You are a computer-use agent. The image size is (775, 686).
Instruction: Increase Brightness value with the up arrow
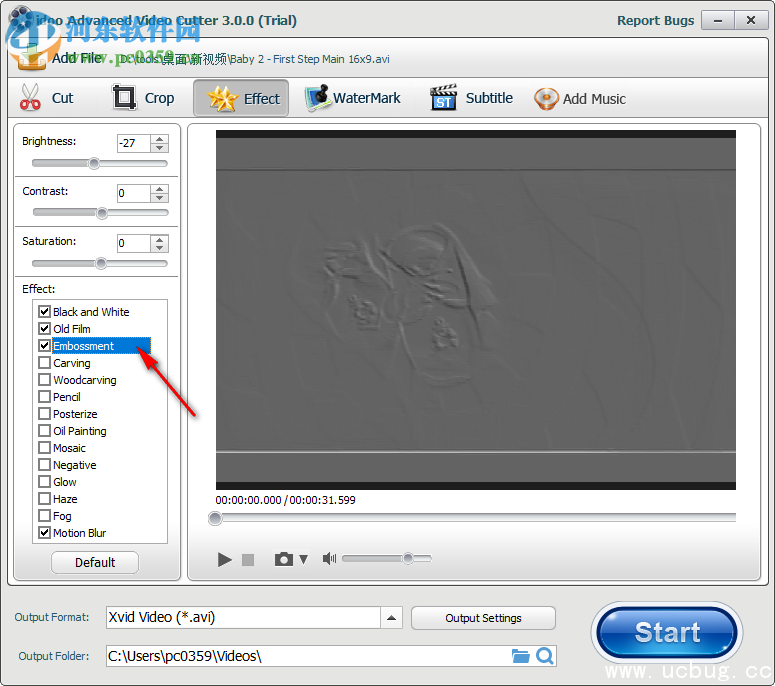click(159, 138)
